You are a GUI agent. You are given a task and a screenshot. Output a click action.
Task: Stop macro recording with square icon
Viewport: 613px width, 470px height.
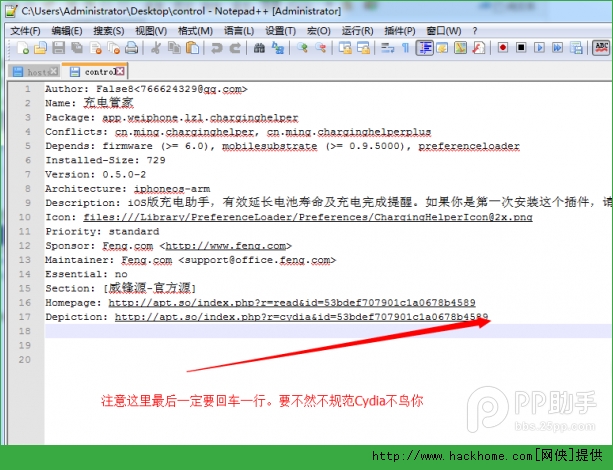(x=521, y=48)
